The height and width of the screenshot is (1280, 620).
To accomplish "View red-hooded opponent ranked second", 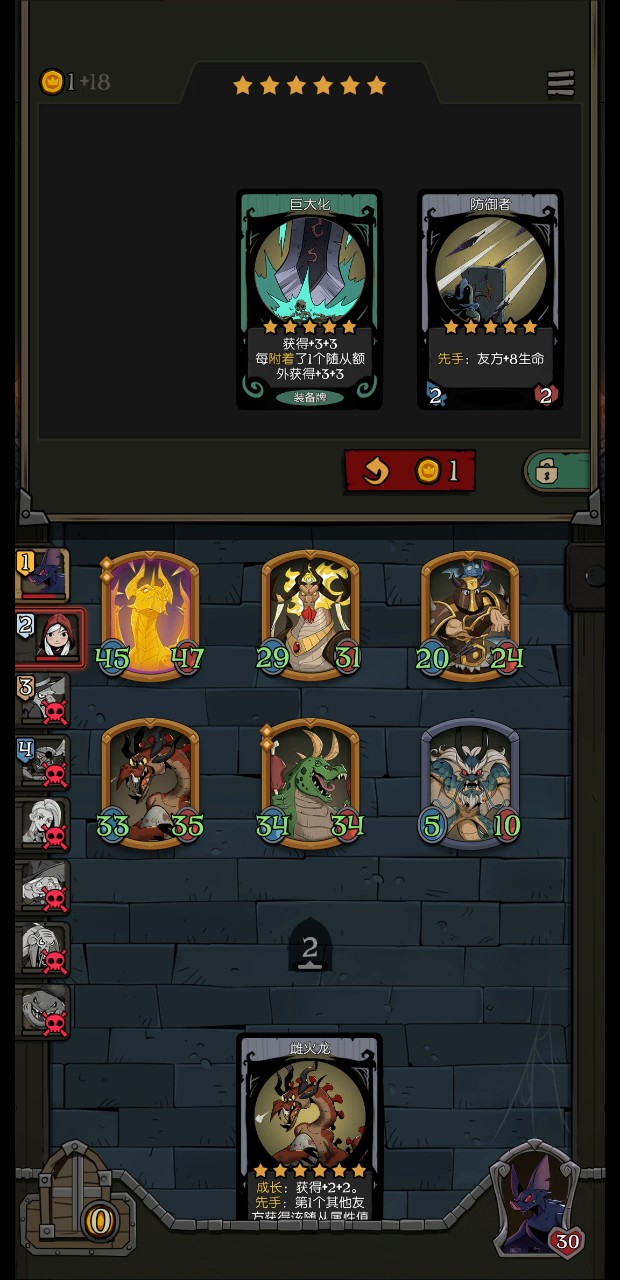I will (49, 635).
